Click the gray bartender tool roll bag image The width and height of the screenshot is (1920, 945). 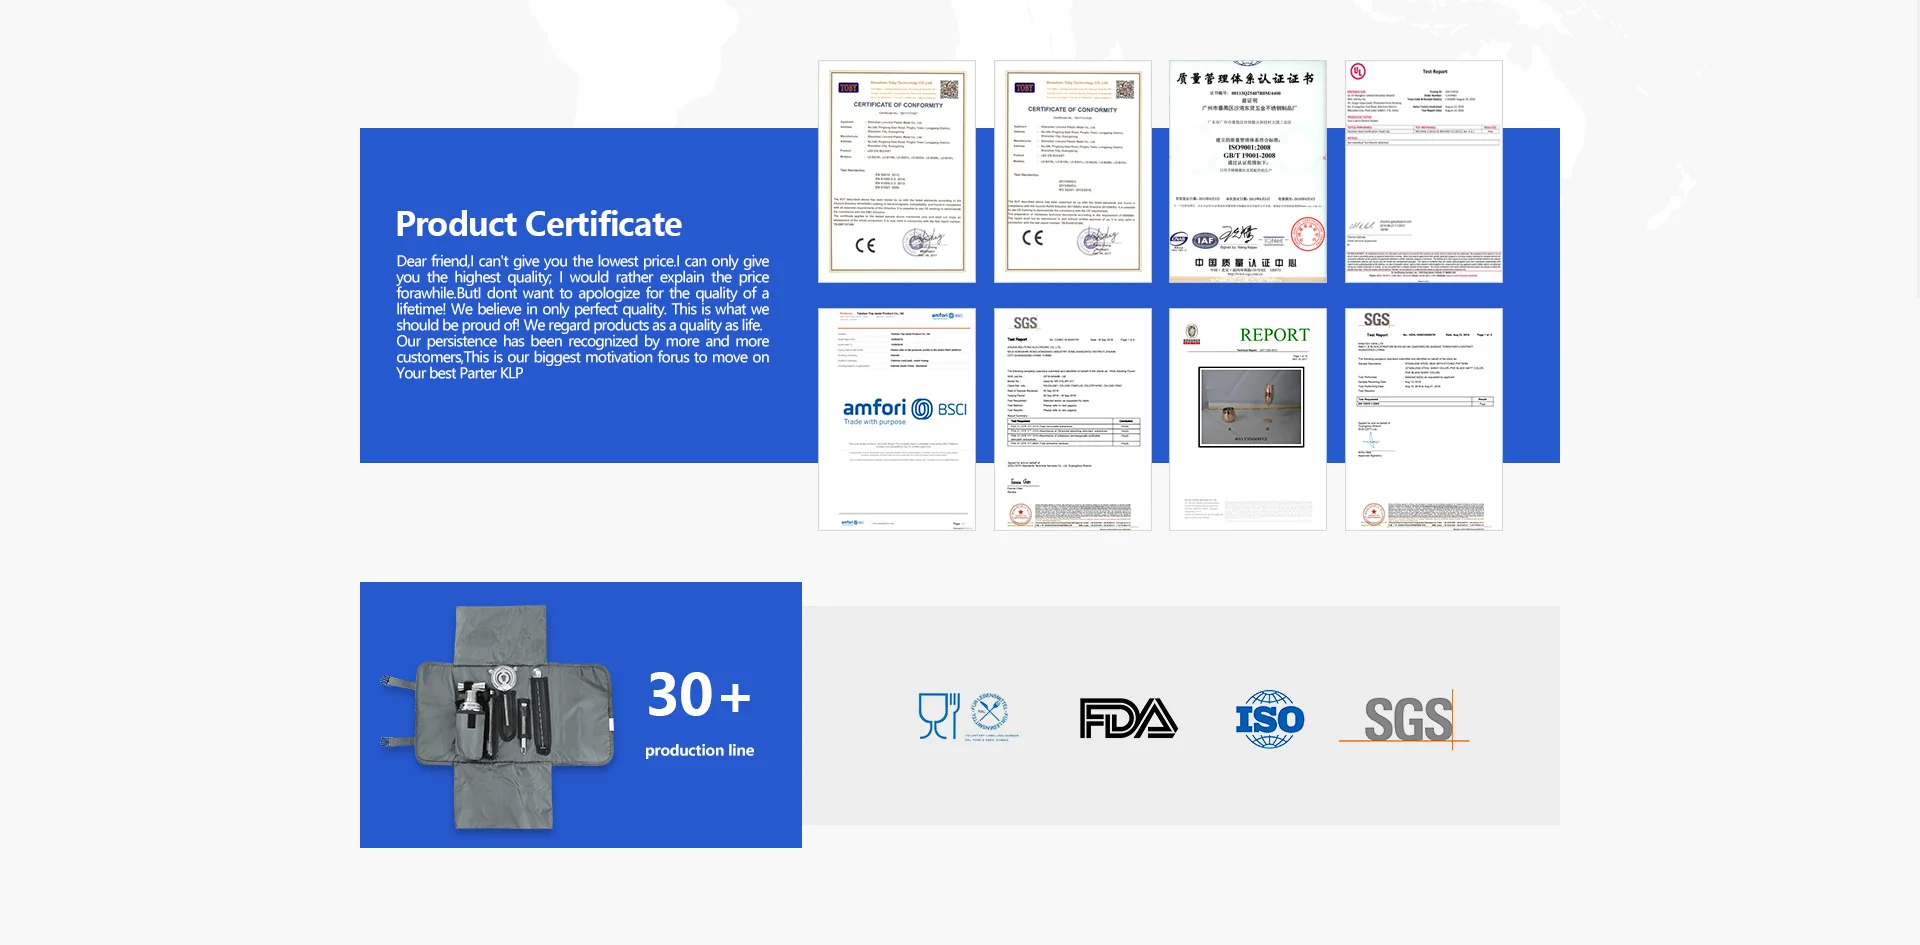500,716
